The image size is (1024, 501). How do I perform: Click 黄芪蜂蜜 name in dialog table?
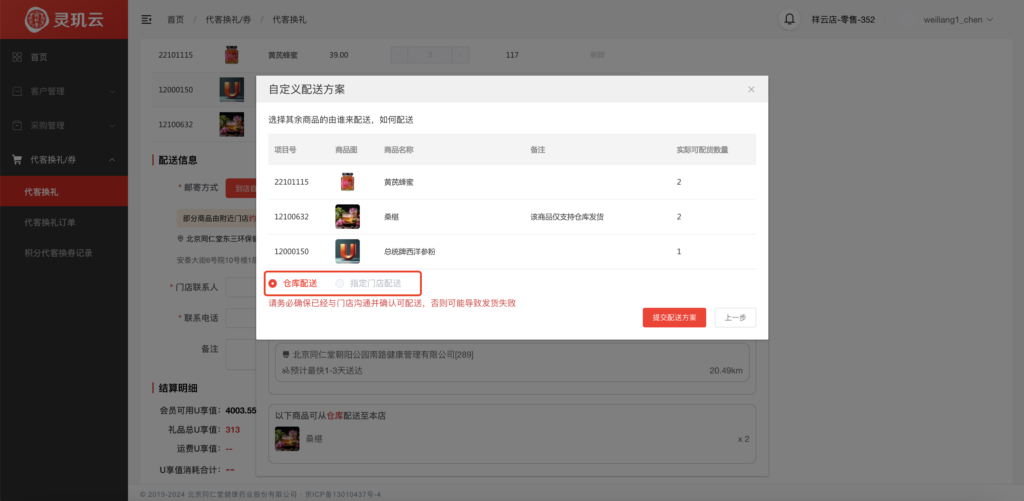[398, 182]
